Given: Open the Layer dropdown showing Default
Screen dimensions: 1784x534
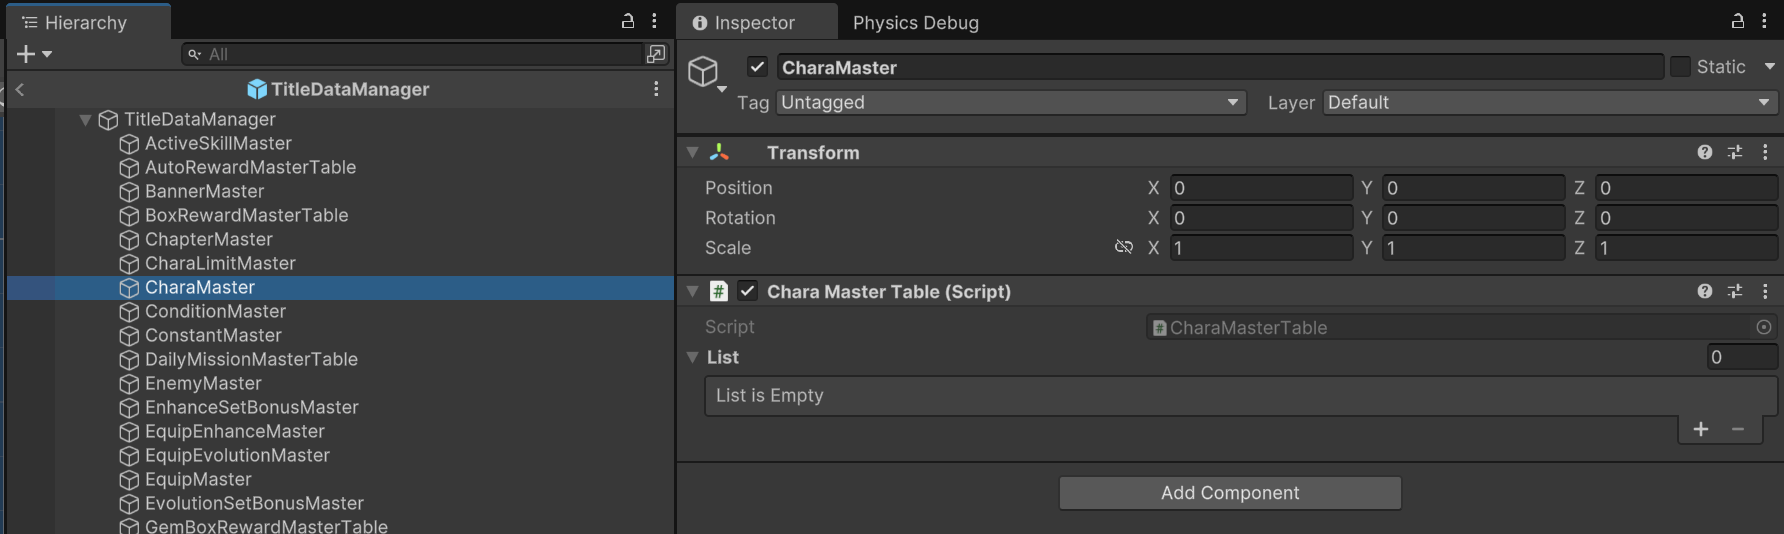Looking at the screenshot, I should click(1549, 102).
